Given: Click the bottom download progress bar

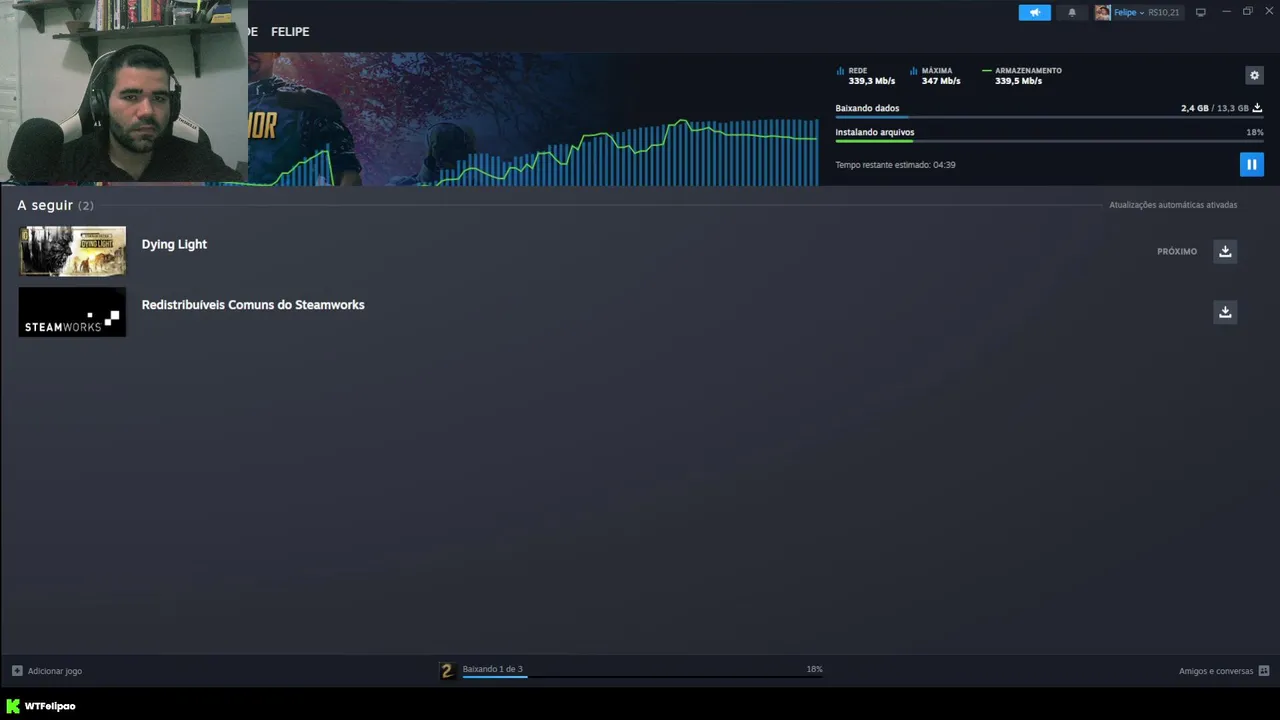Looking at the screenshot, I should tap(643, 677).
